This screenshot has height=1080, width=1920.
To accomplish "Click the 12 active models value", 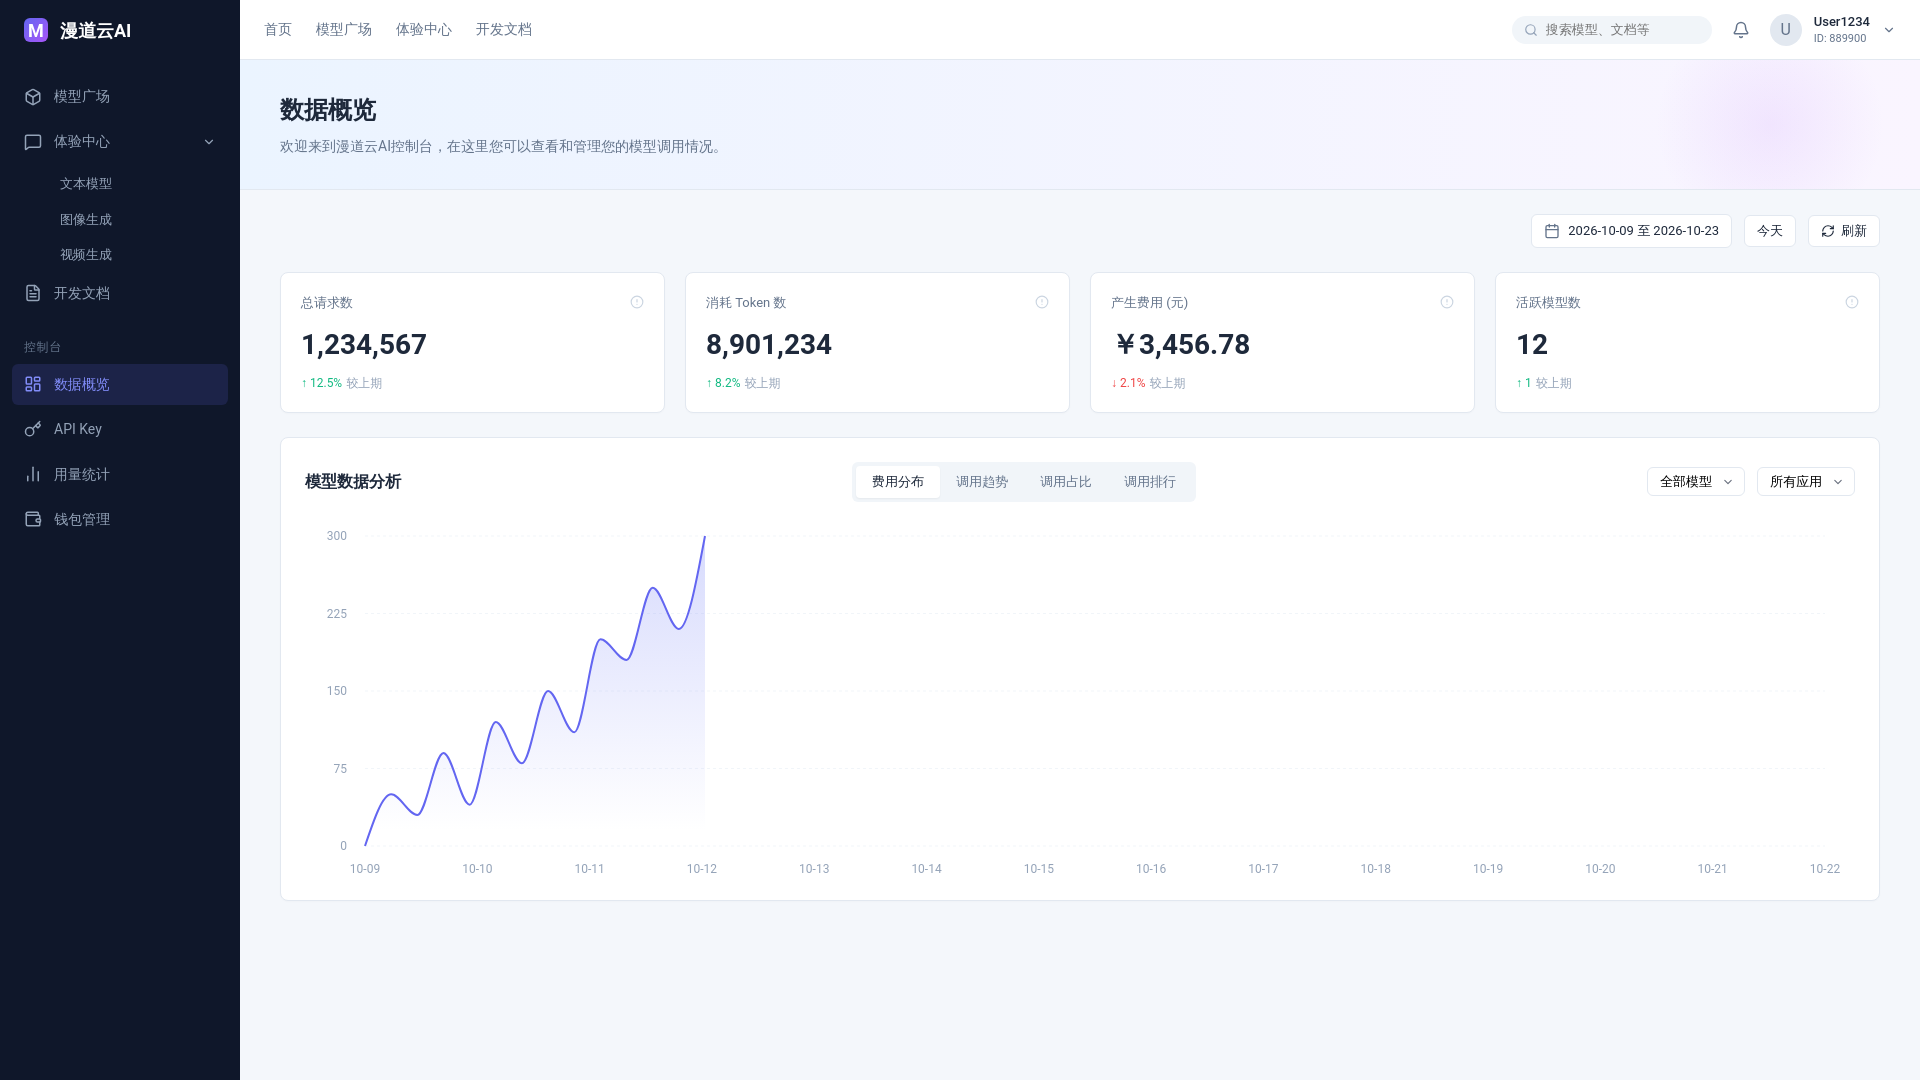I will [1532, 345].
